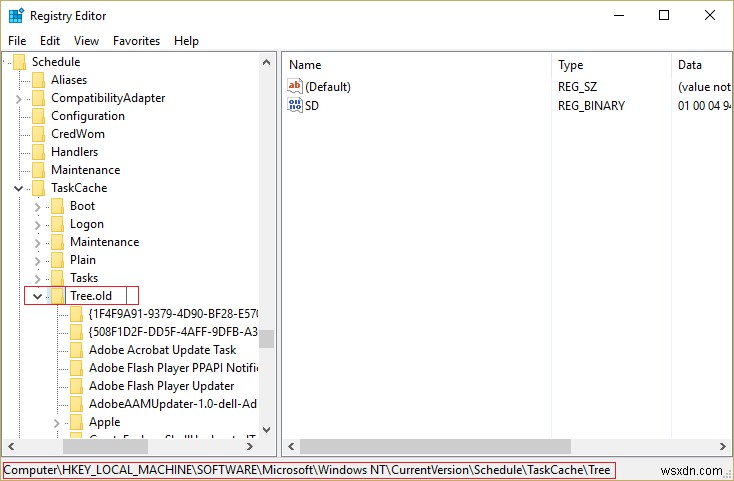Click the Plain folder icon
The height and width of the screenshot is (481, 734).
pos(57,260)
